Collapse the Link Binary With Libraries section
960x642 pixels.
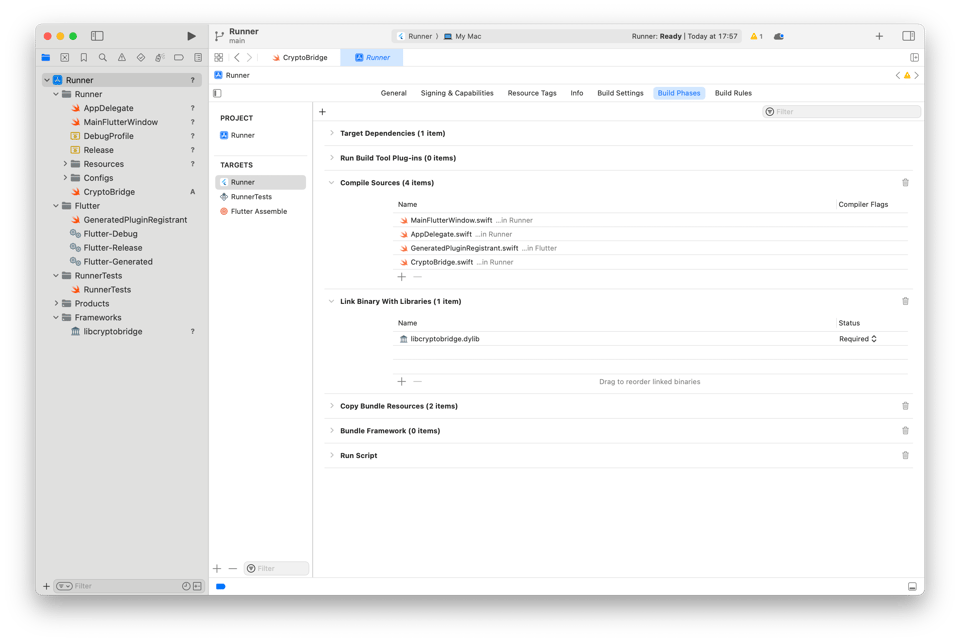pyautogui.click(x=332, y=301)
